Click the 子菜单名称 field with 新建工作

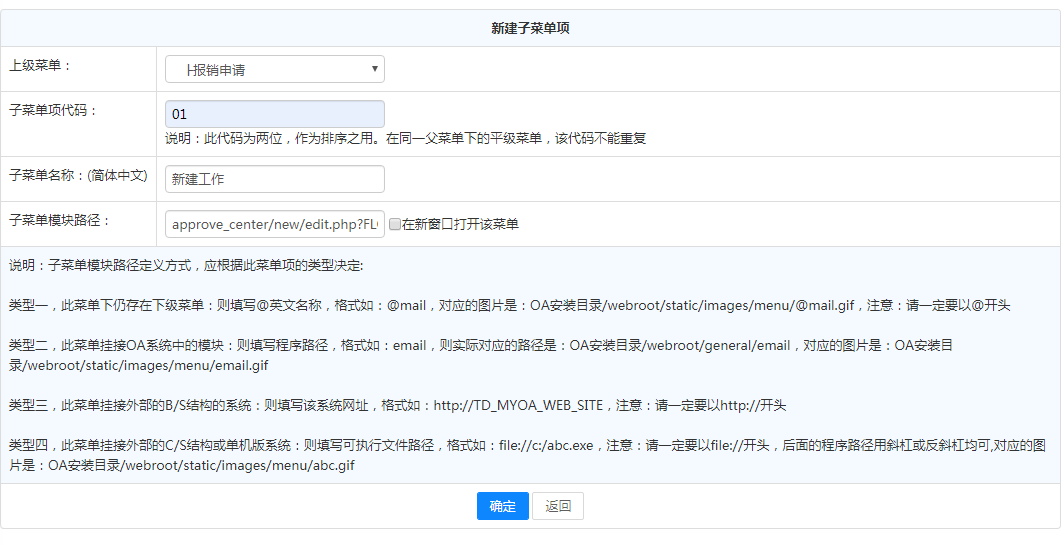(x=274, y=179)
